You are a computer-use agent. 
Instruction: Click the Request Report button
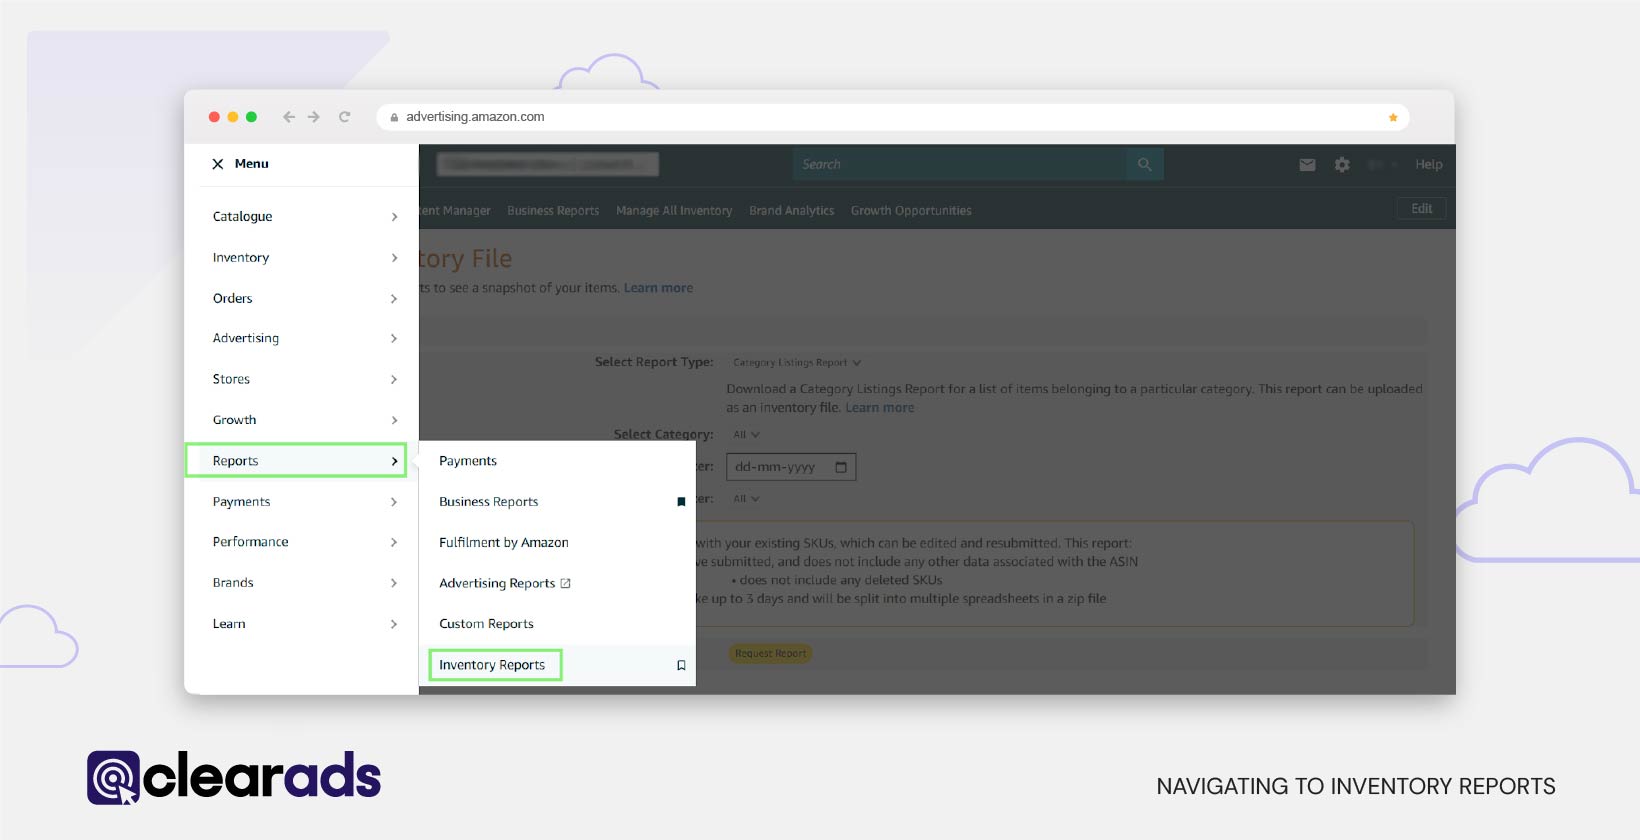pyautogui.click(x=770, y=654)
